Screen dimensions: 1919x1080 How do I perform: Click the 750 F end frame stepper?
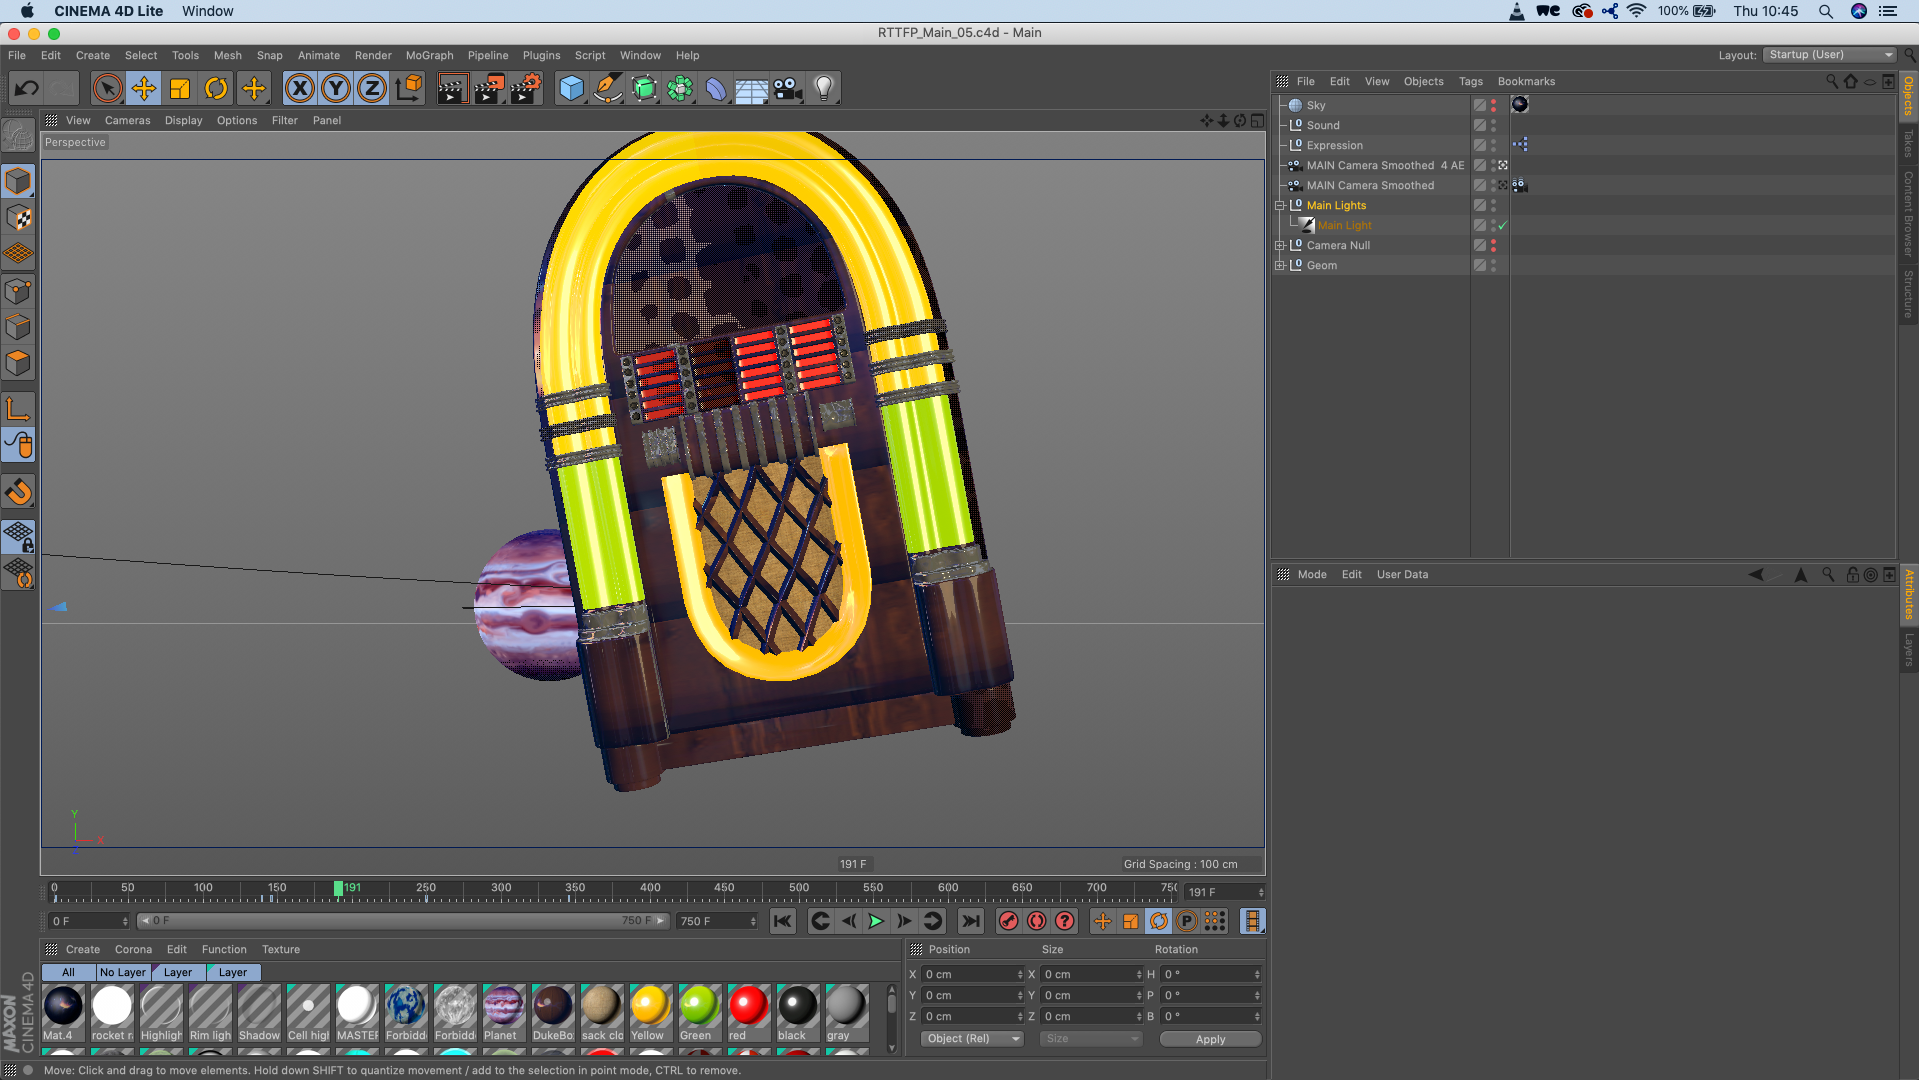pos(753,921)
